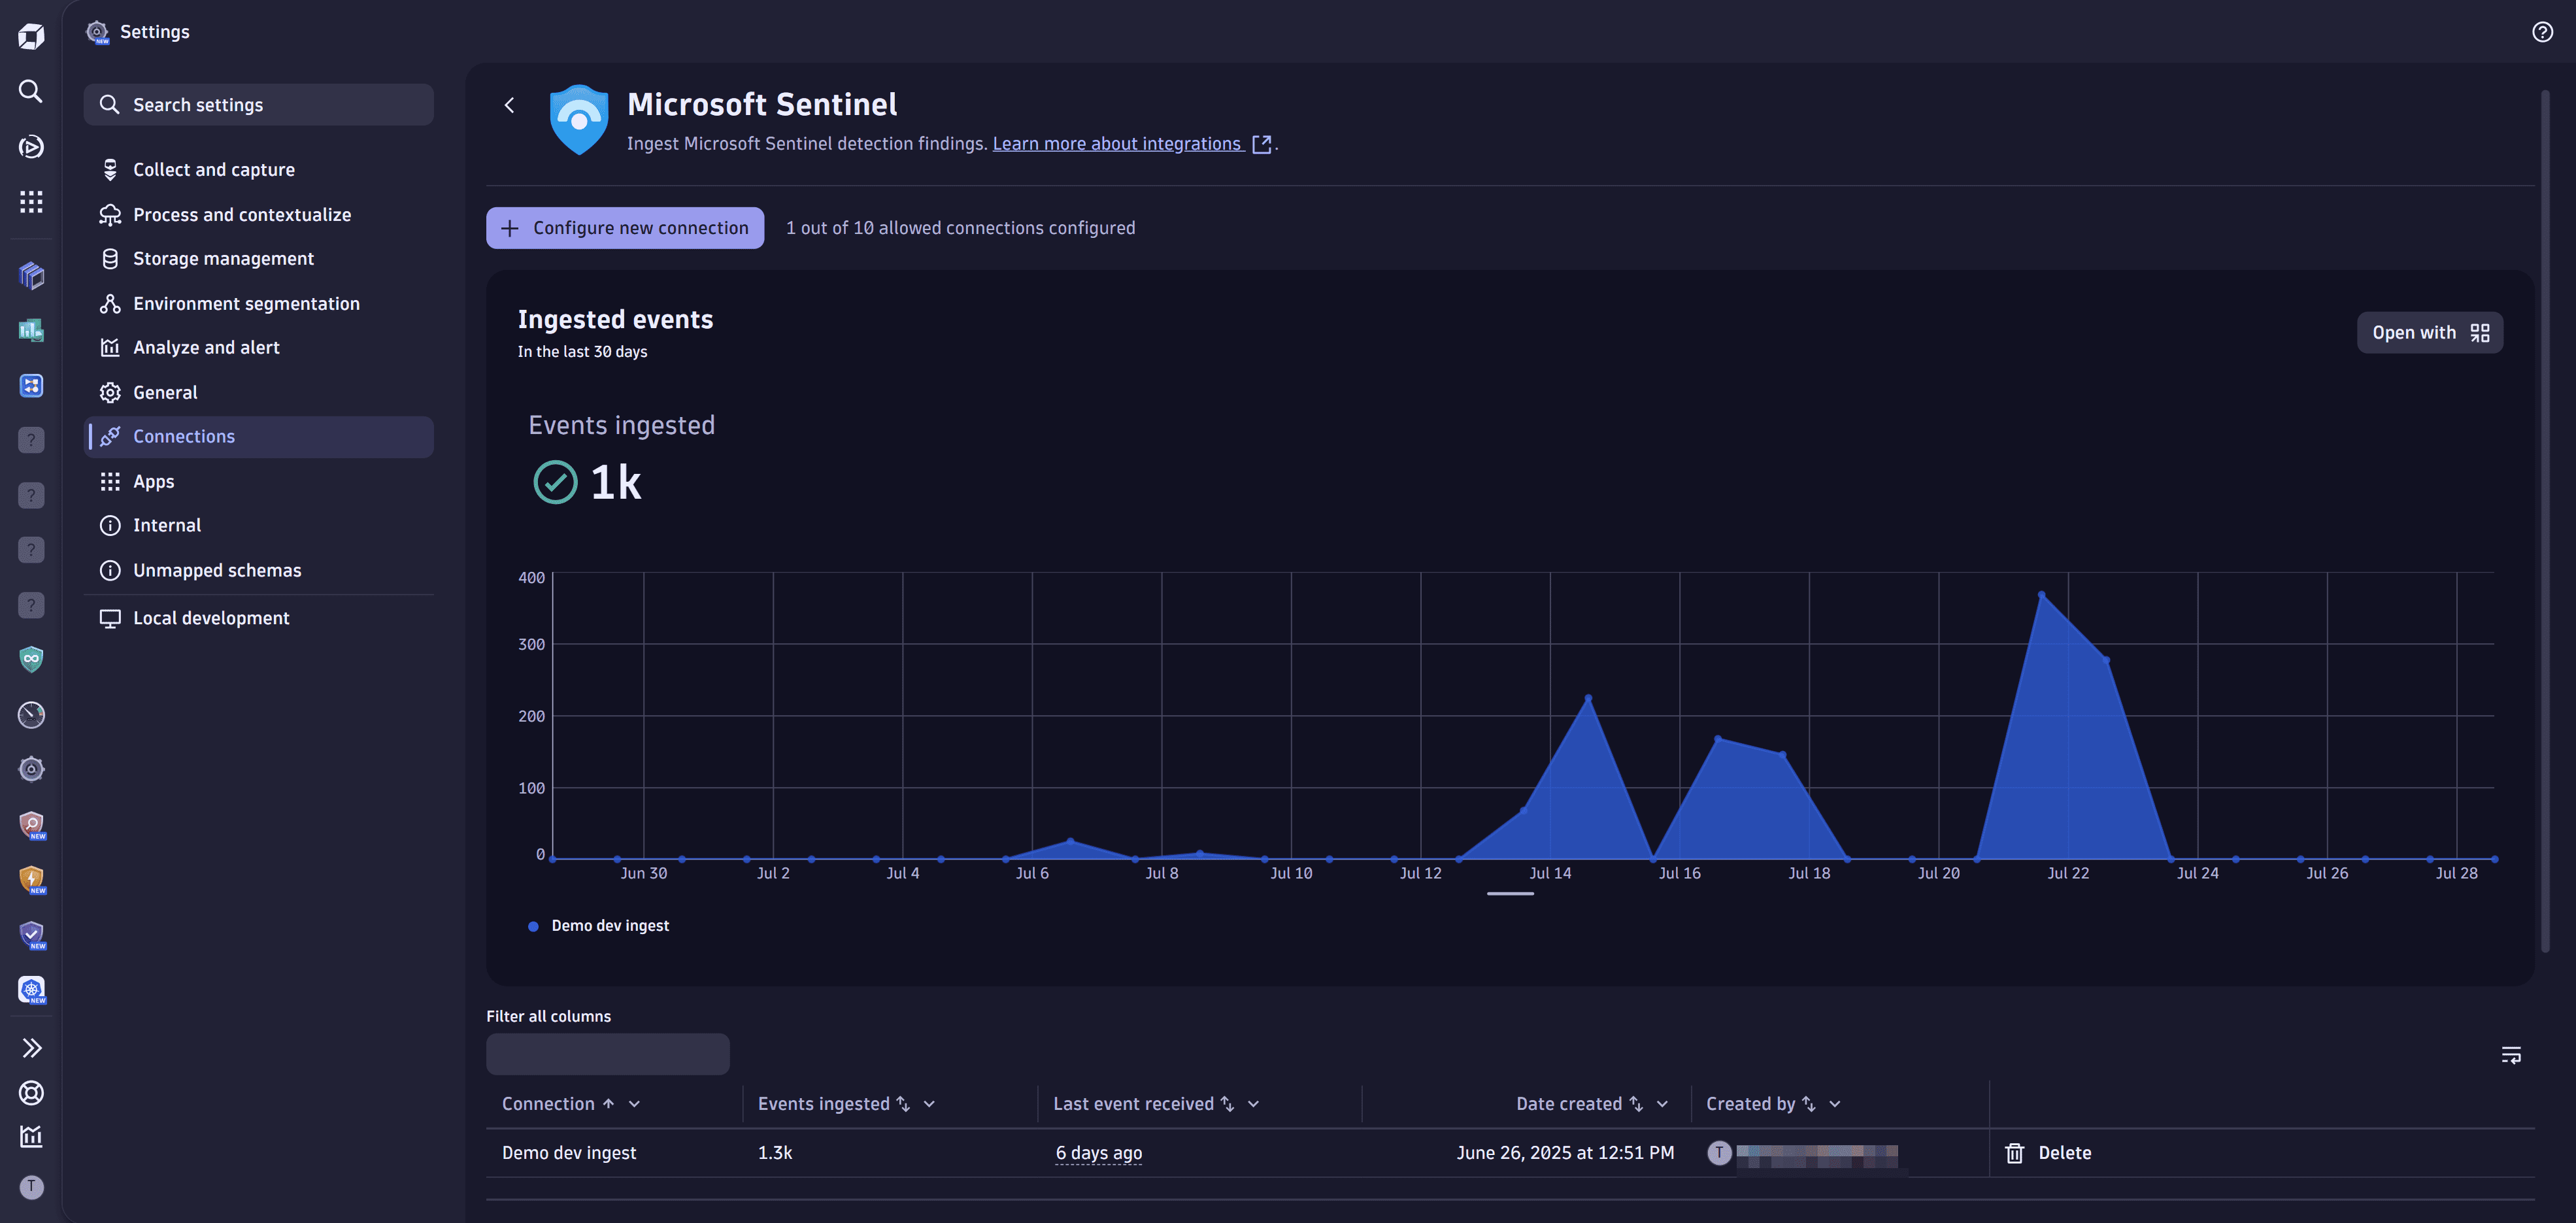The height and width of the screenshot is (1223, 2576).
Task: Click the 1k events ingested value
Action: (x=615, y=482)
